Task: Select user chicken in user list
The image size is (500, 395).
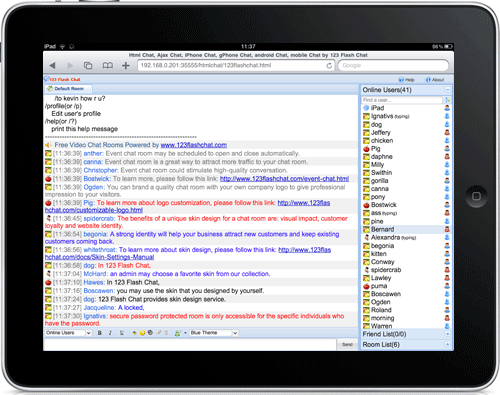Action: pyautogui.click(x=382, y=140)
